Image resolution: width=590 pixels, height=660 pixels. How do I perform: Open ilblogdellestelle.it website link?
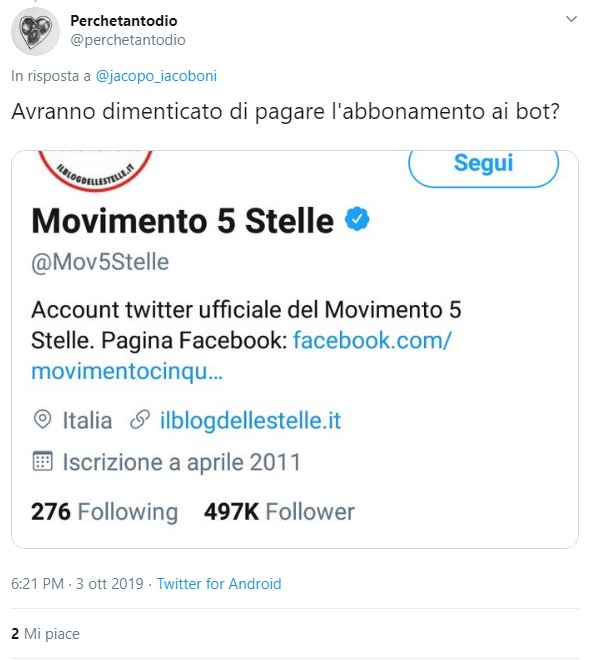(x=250, y=420)
